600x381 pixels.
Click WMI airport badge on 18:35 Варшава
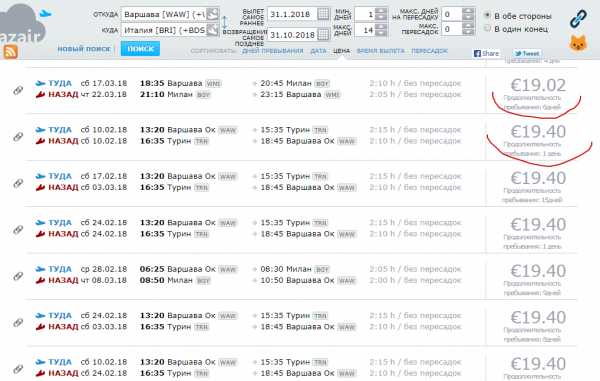tap(213, 83)
